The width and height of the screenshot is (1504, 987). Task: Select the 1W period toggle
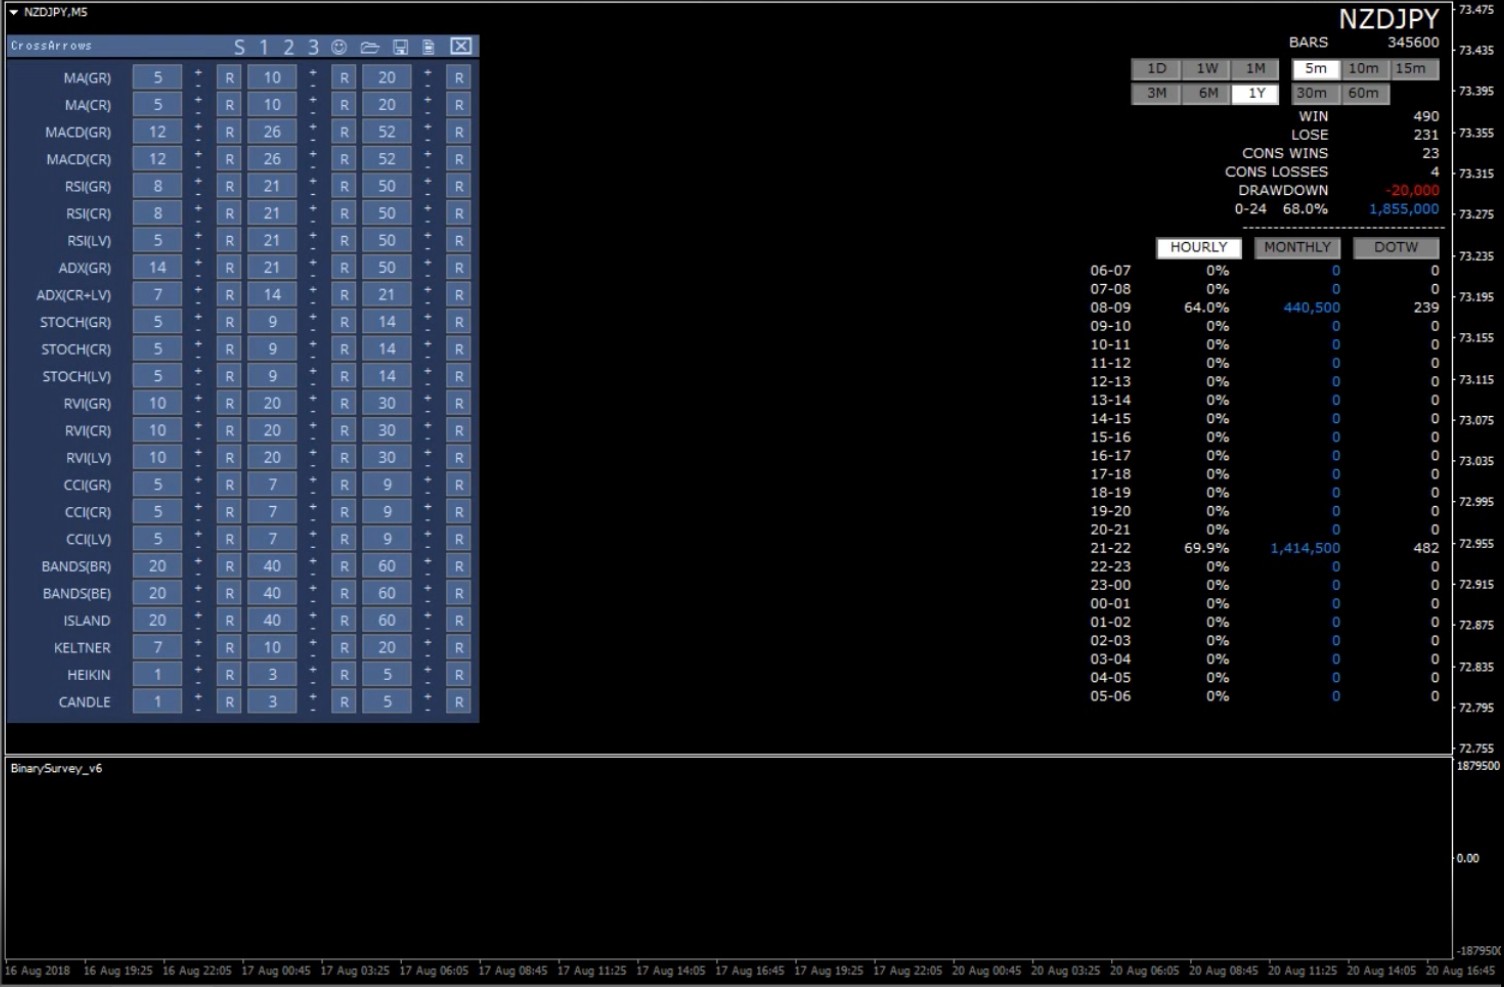tap(1207, 69)
